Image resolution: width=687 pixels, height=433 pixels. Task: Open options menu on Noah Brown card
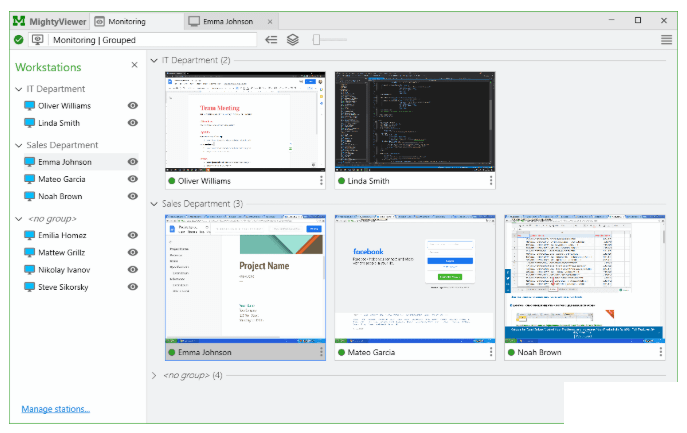[x=661, y=352]
